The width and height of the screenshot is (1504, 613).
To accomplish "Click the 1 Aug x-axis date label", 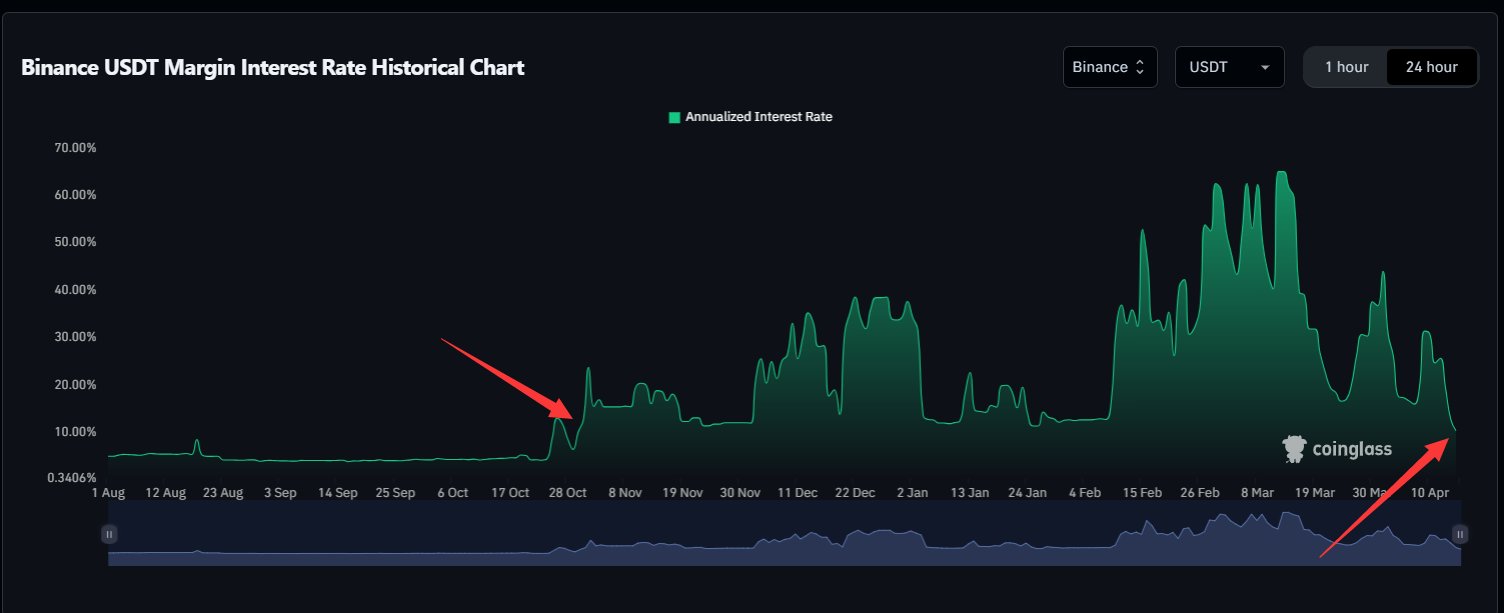I will pos(107,493).
